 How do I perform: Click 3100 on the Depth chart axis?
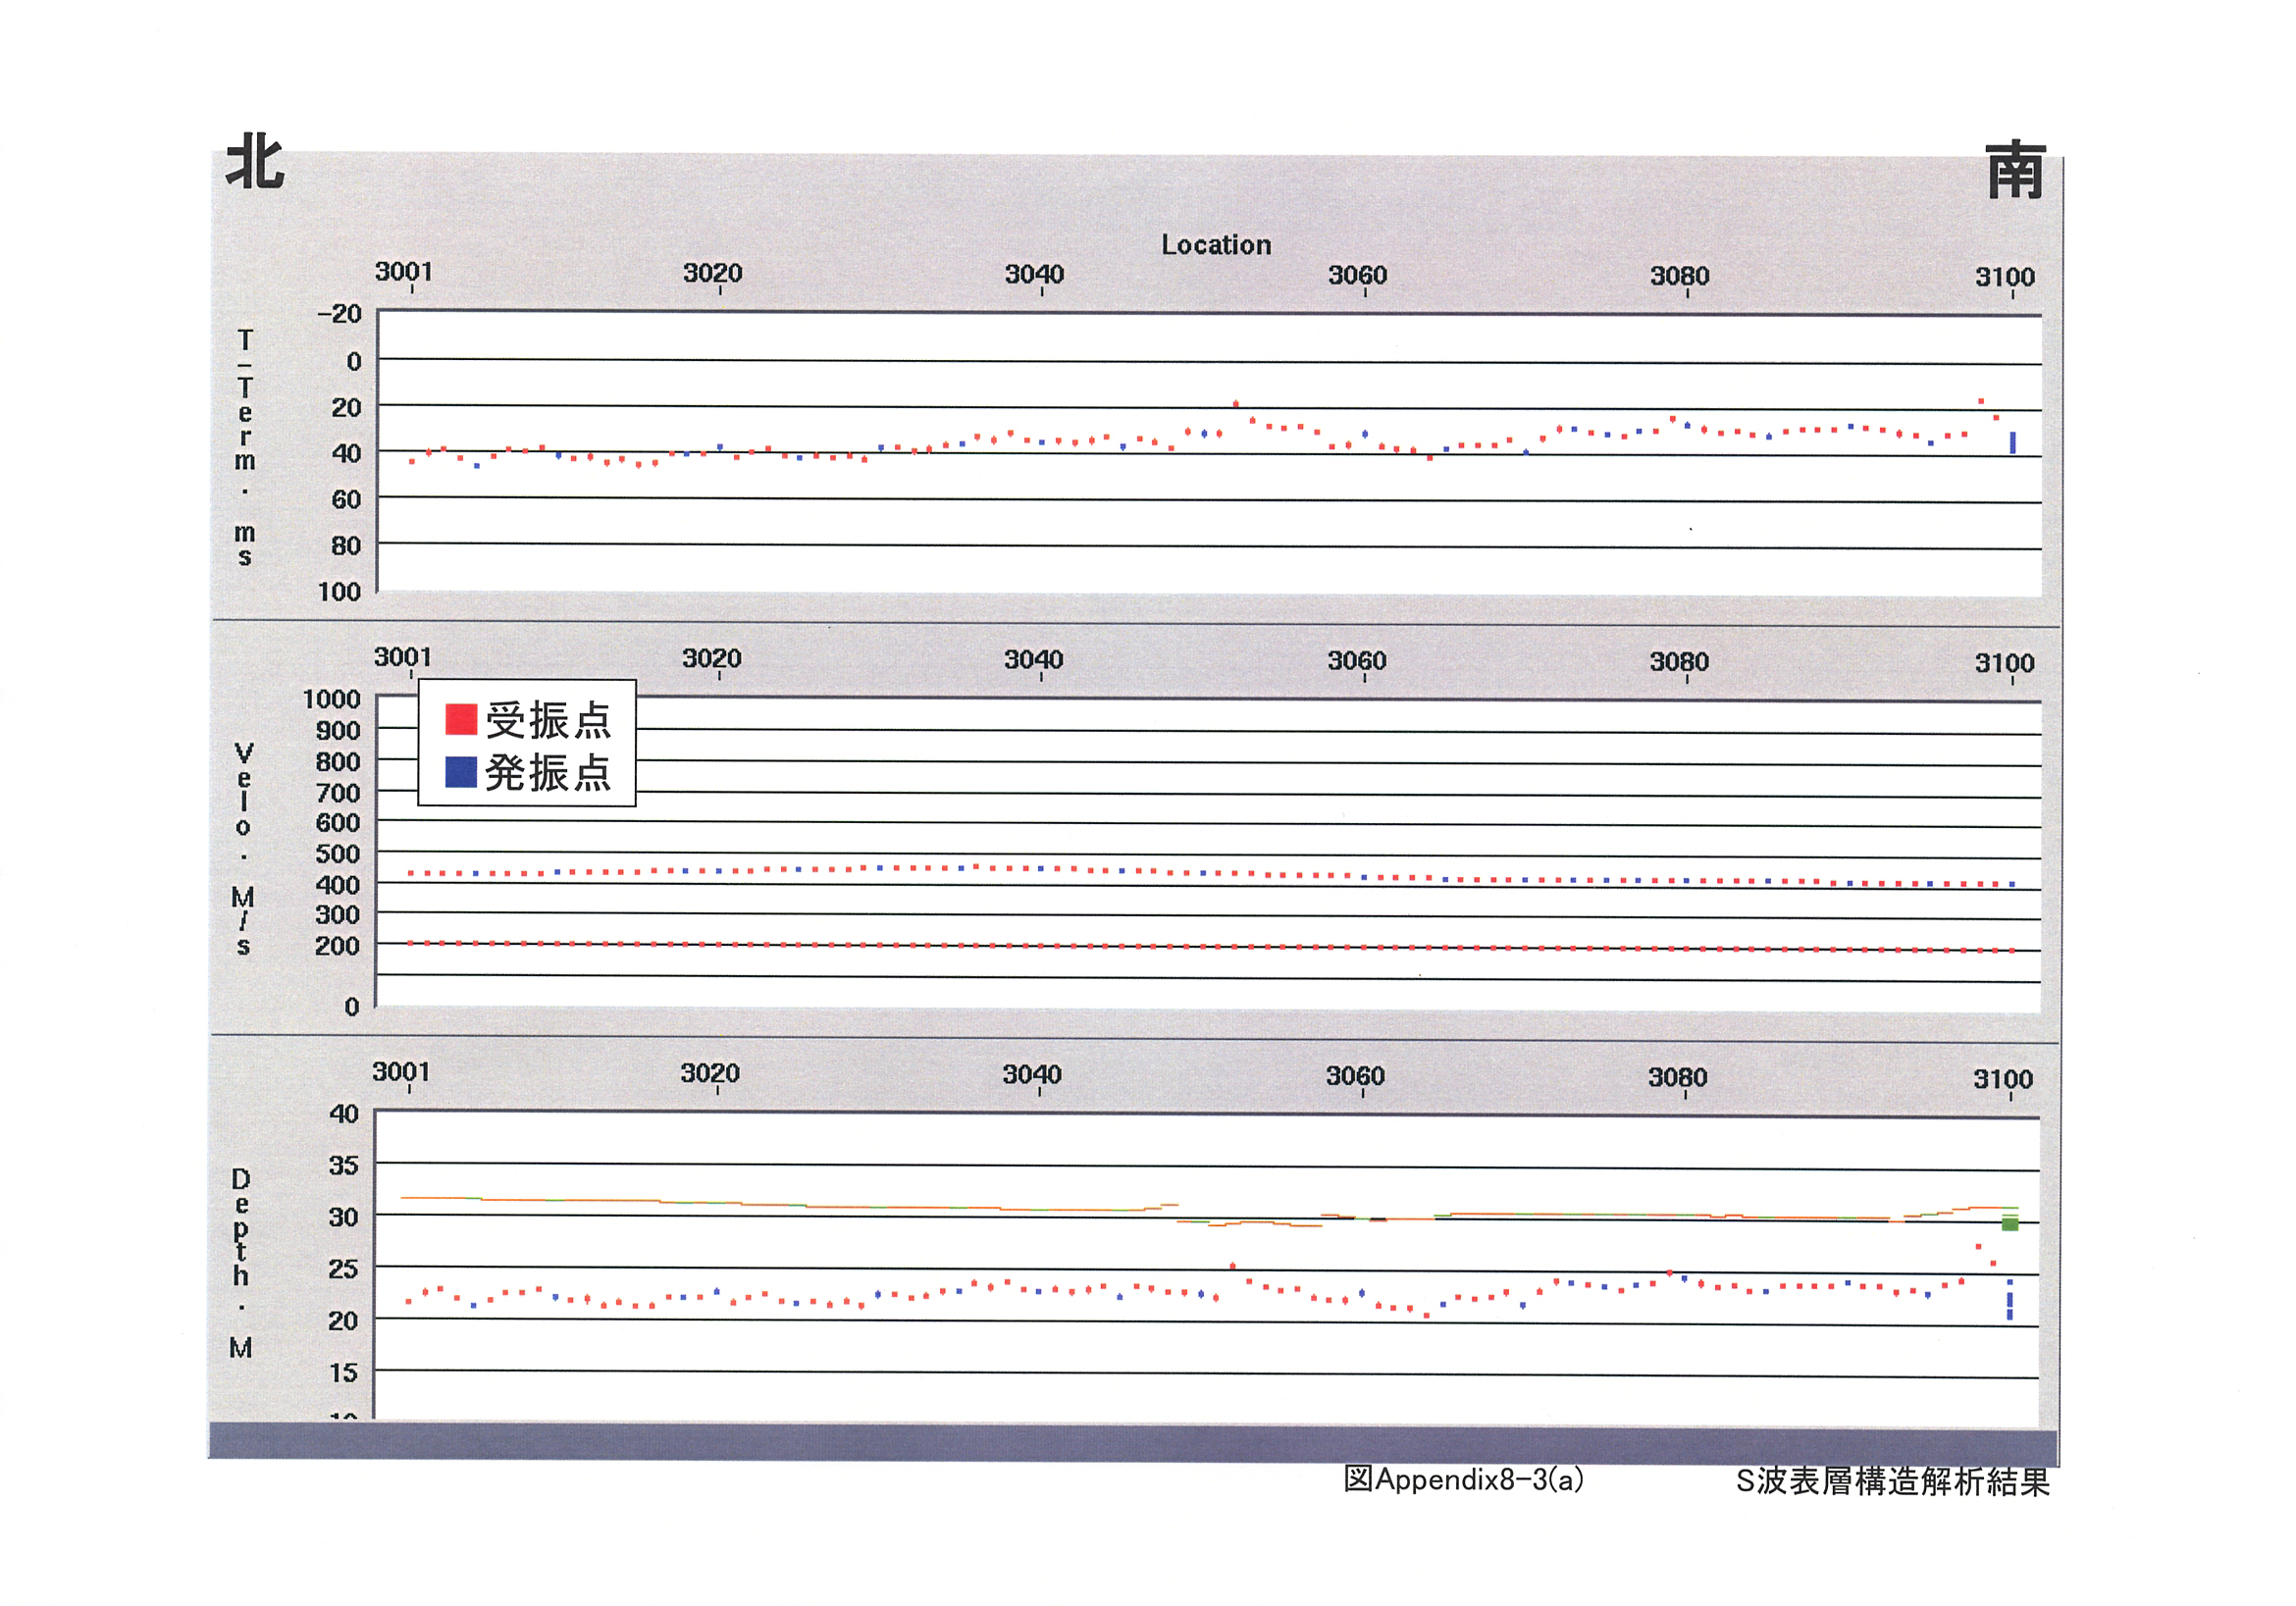(2003, 1080)
